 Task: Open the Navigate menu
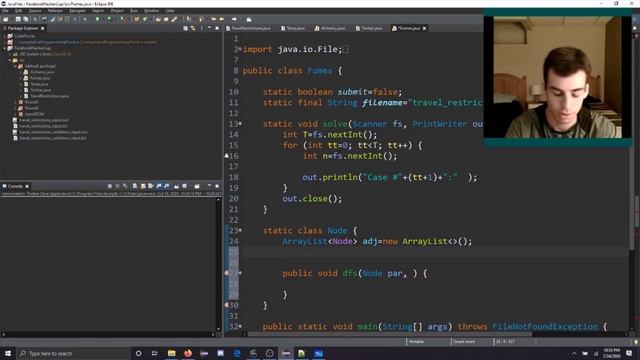pos(77,11)
